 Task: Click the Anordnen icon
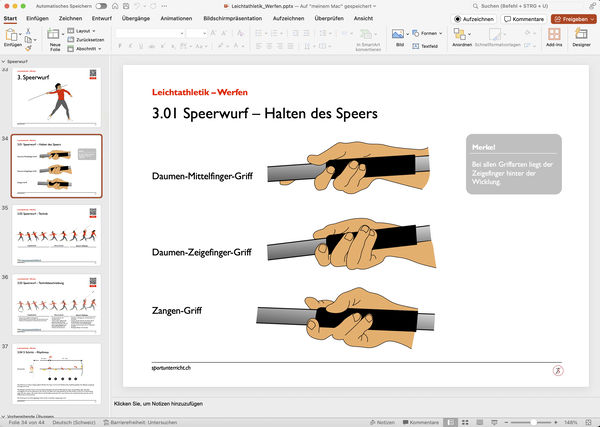point(459,34)
